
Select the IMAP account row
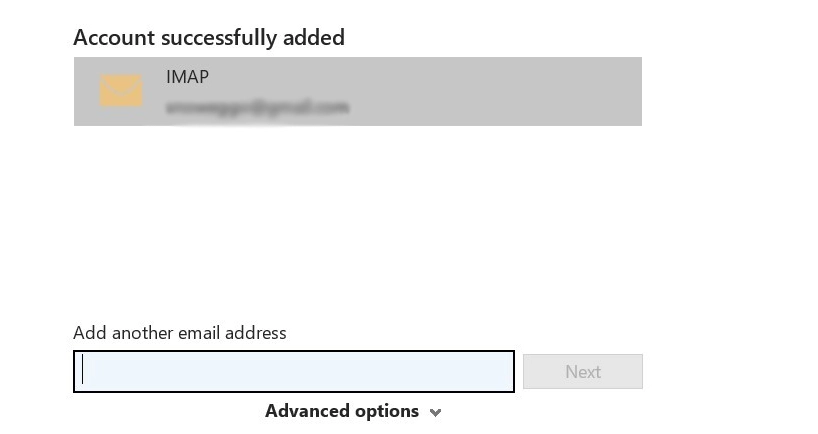[357, 91]
